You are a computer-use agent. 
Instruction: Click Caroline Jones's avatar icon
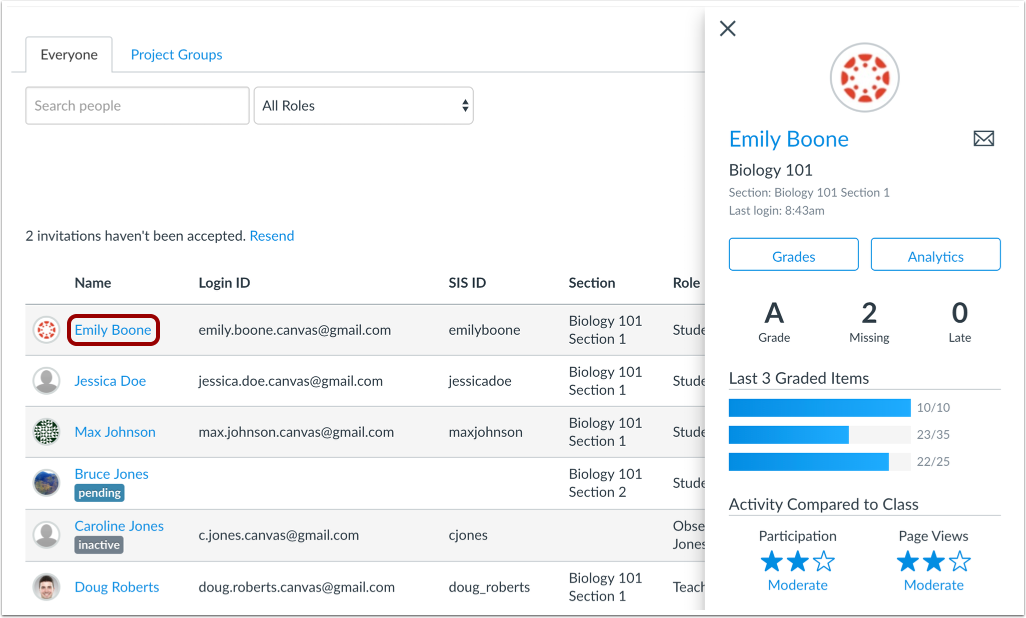pyautogui.click(x=46, y=535)
